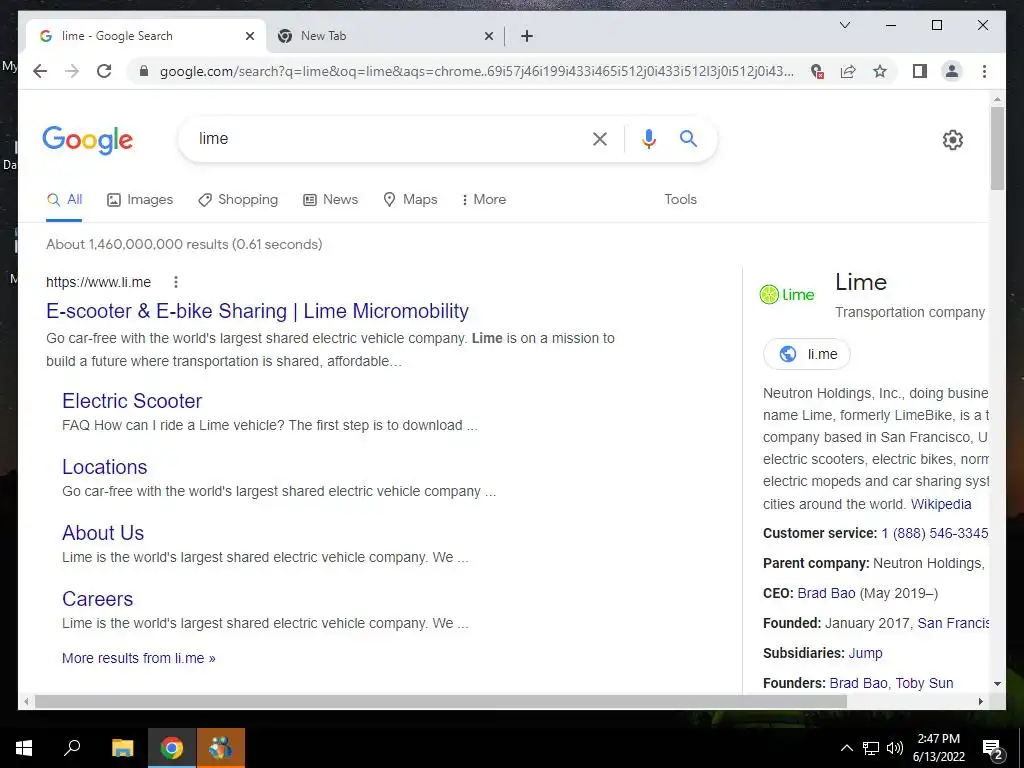Open the network status icon in tray
Screen dimensions: 1024x768
[871, 748]
